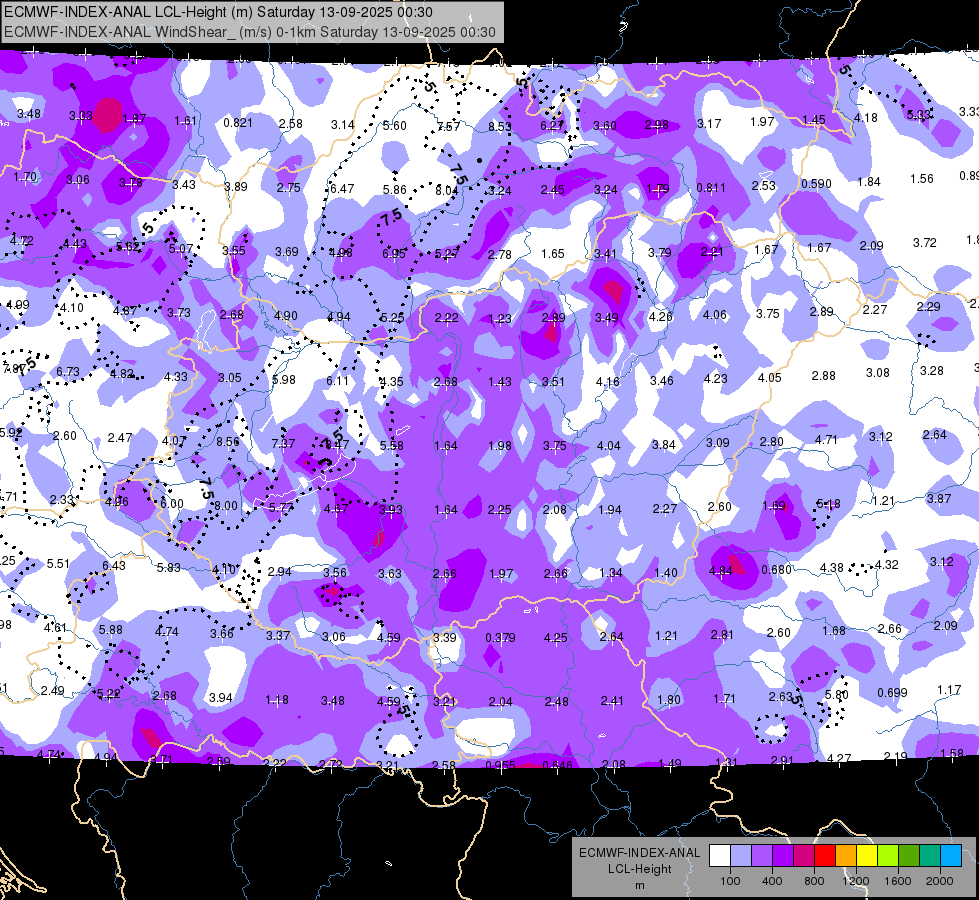Viewport: 979px width, 900px height.
Task: Click the wind shear value 1.45
Action: coord(814,120)
